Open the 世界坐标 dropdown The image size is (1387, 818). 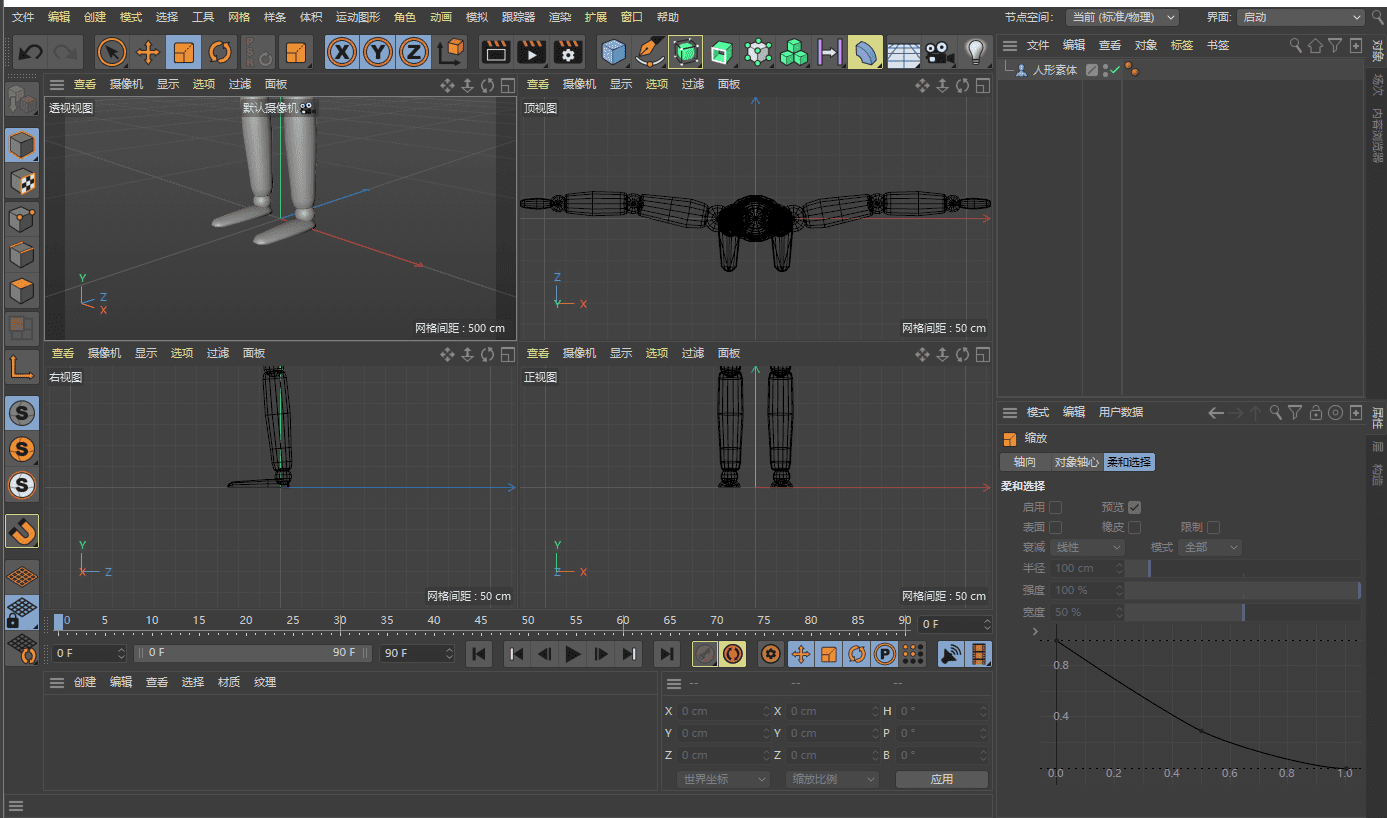pos(723,779)
